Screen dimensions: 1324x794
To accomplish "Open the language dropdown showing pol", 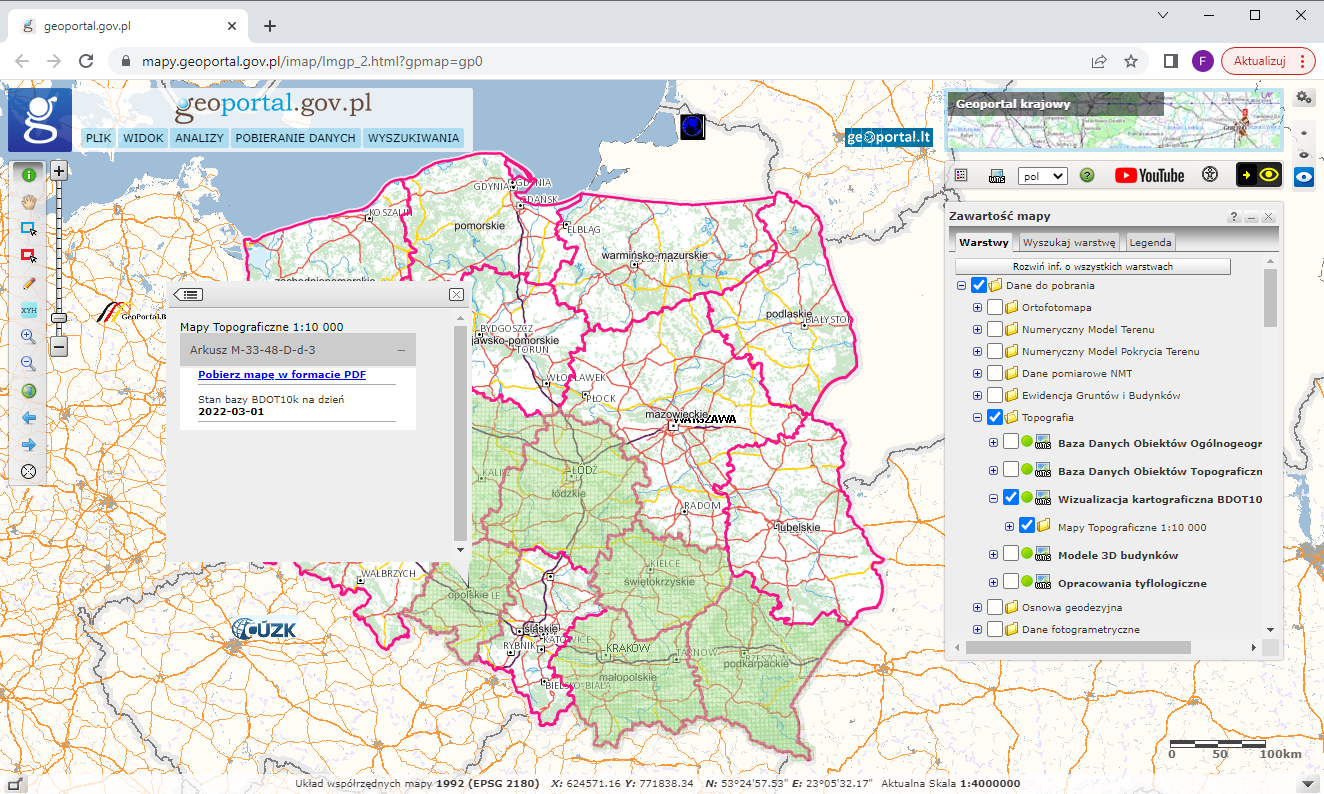I will (1042, 176).
